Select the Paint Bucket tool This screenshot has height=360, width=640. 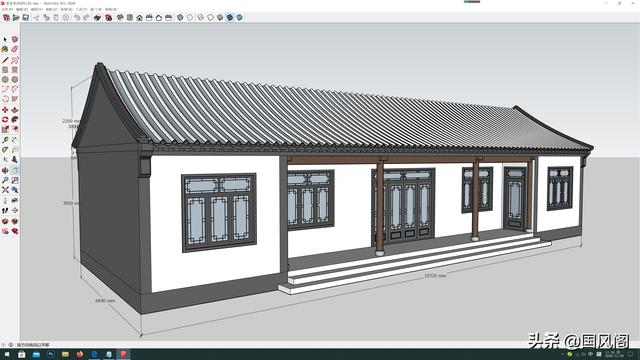point(5,49)
